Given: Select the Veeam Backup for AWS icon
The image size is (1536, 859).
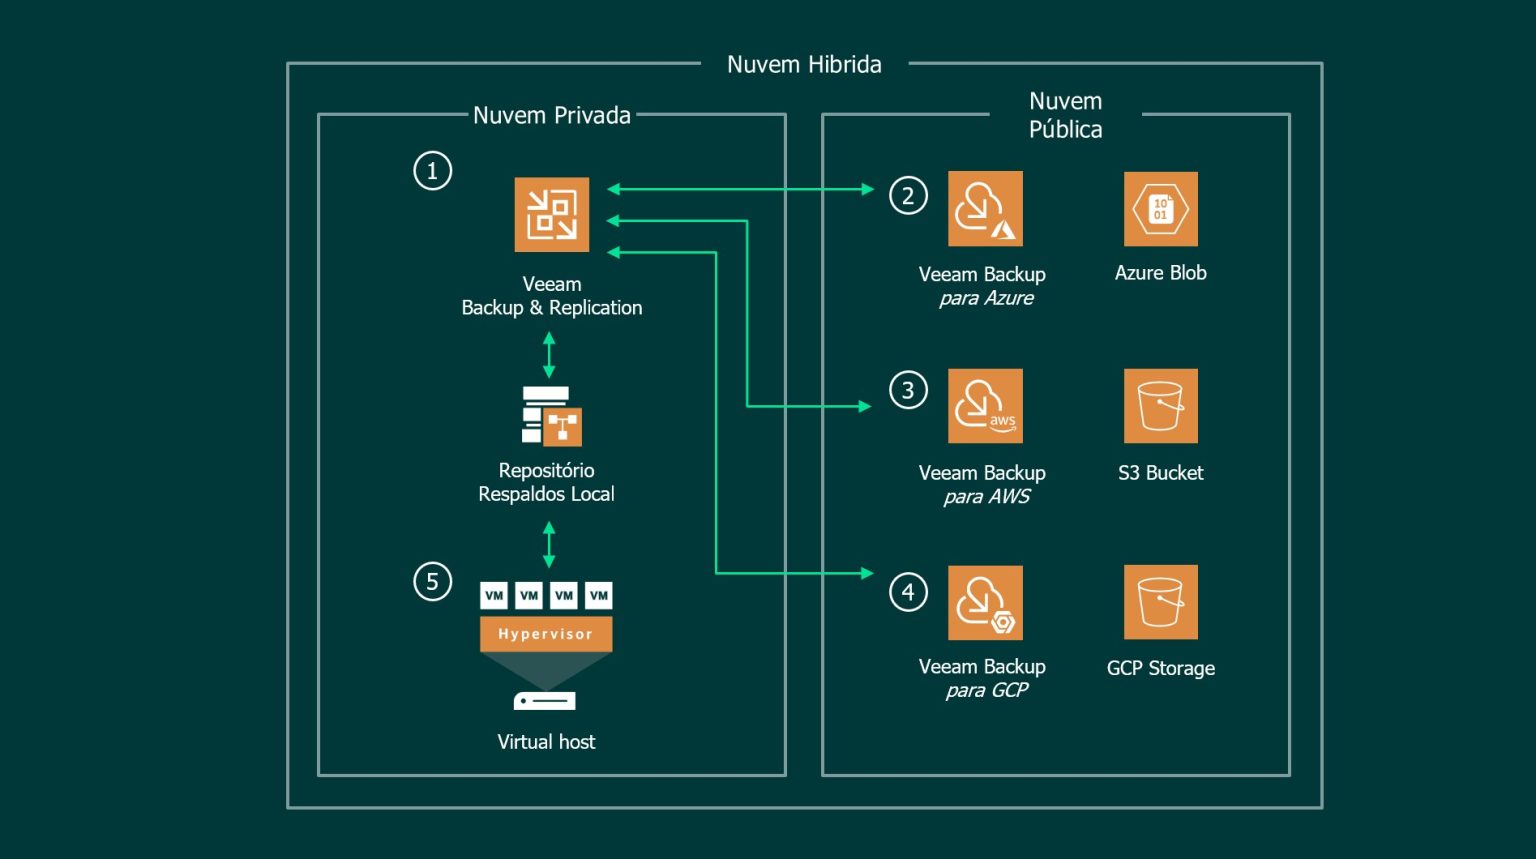Looking at the screenshot, I should pyautogui.click(x=985, y=406).
